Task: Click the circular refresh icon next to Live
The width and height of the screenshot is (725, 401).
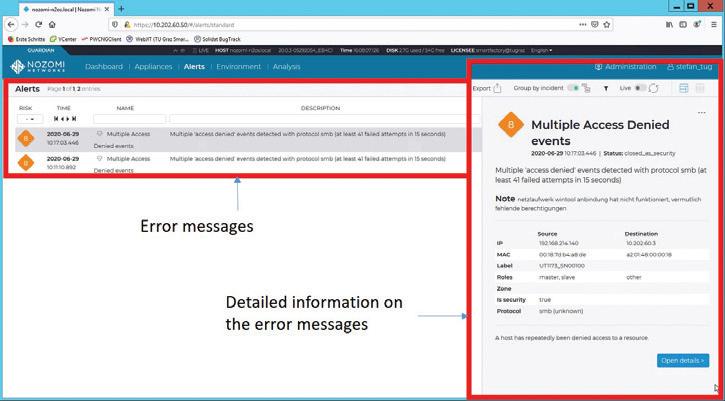Action: pos(653,88)
